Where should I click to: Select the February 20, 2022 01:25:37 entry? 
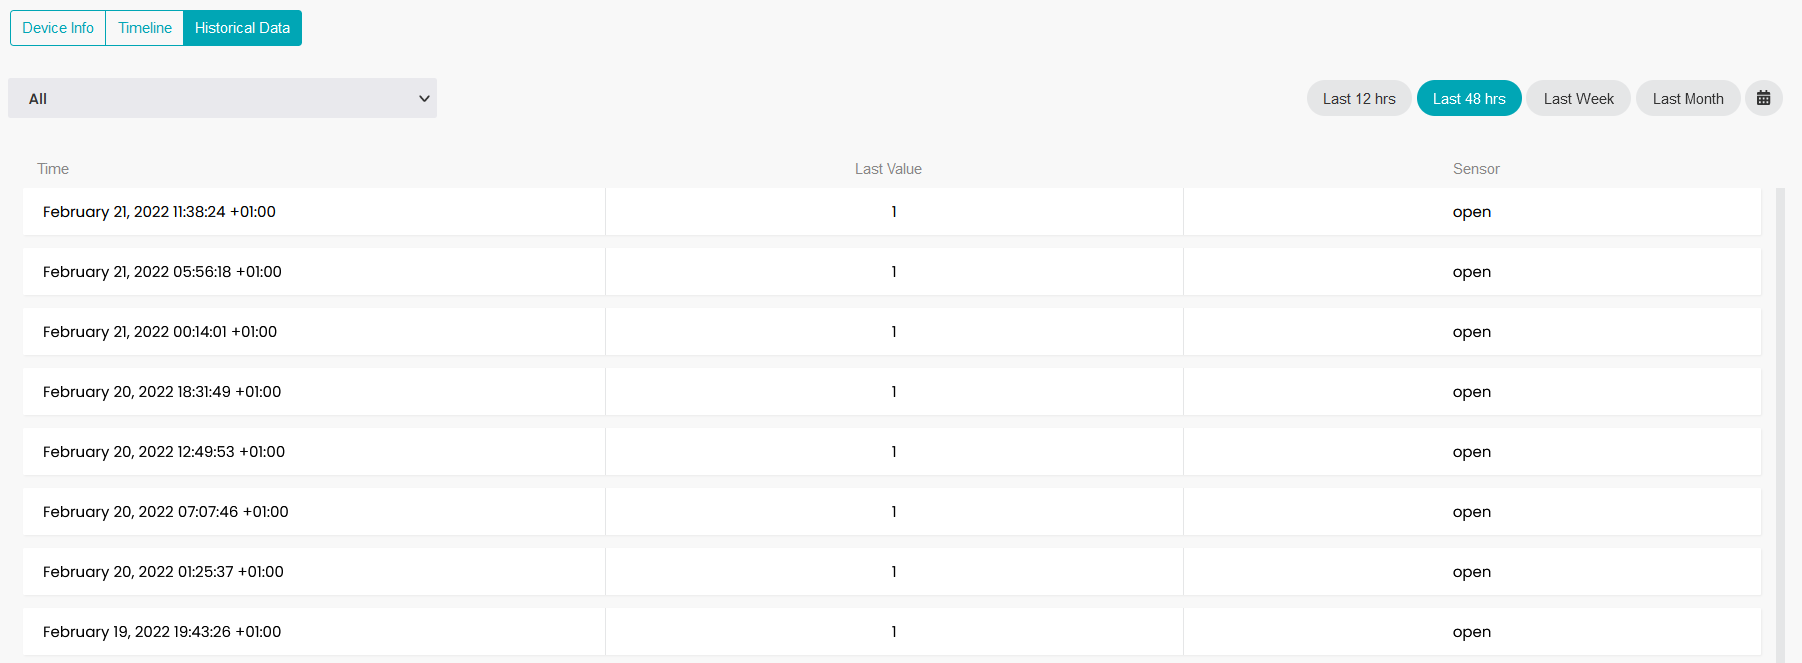pos(892,572)
